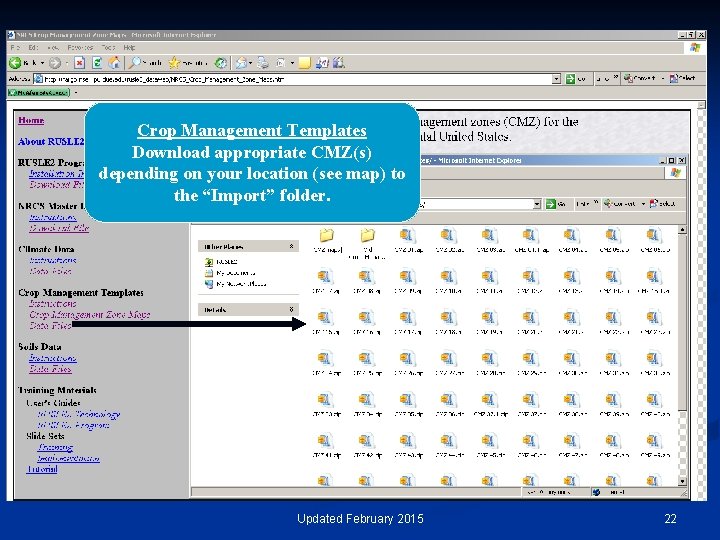The height and width of the screenshot is (540, 720).
Task: Click the Forward arrow toolbar button
Action: [x=55, y=63]
